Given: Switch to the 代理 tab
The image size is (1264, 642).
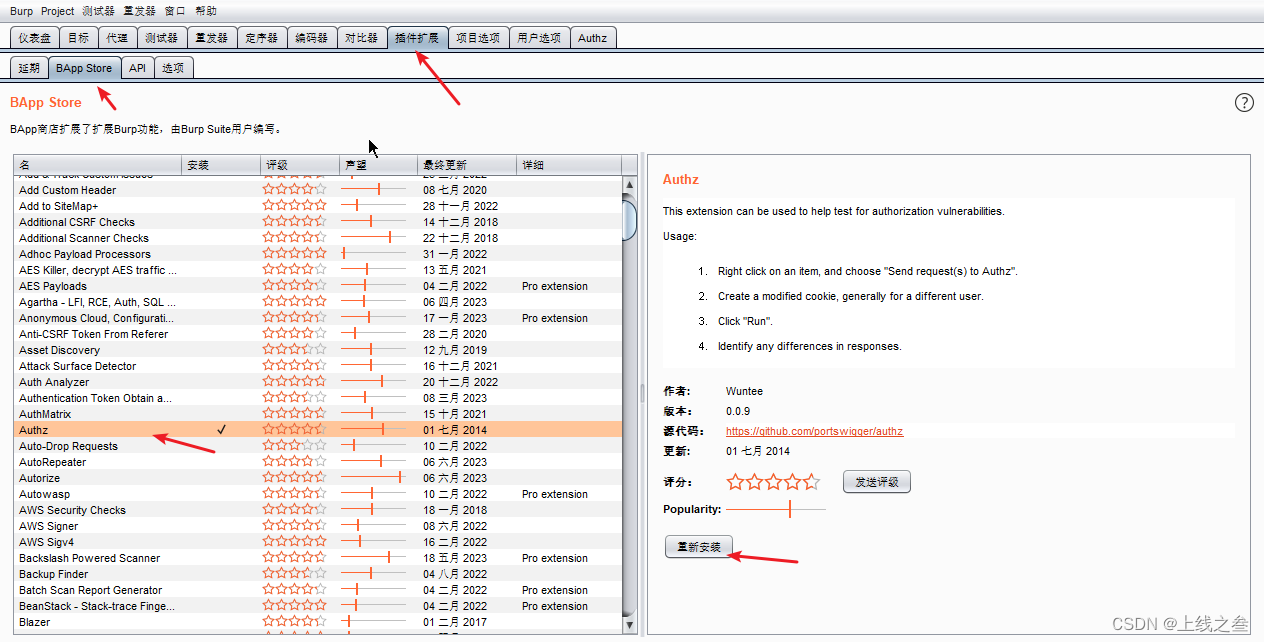Looking at the screenshot, I should pos(117,38).
